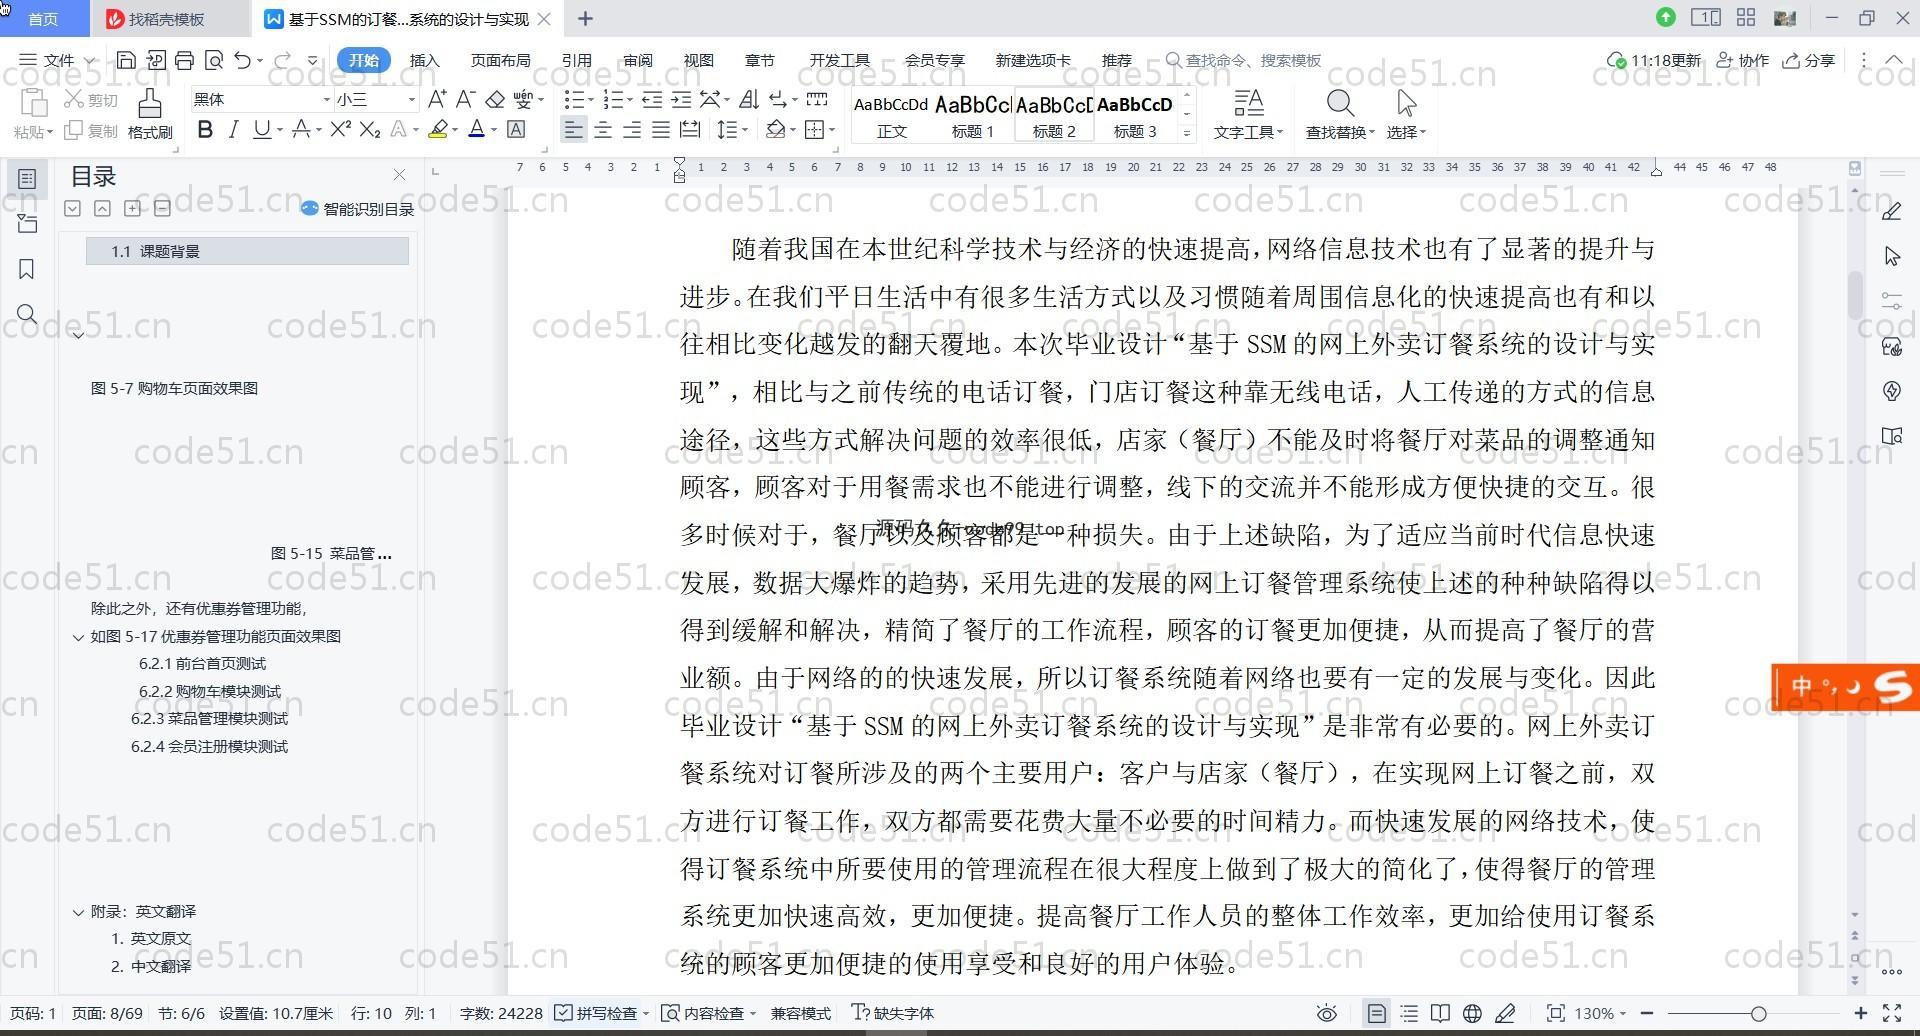Click the font color swatch A
The image size is (1920, 1036).
476,130
